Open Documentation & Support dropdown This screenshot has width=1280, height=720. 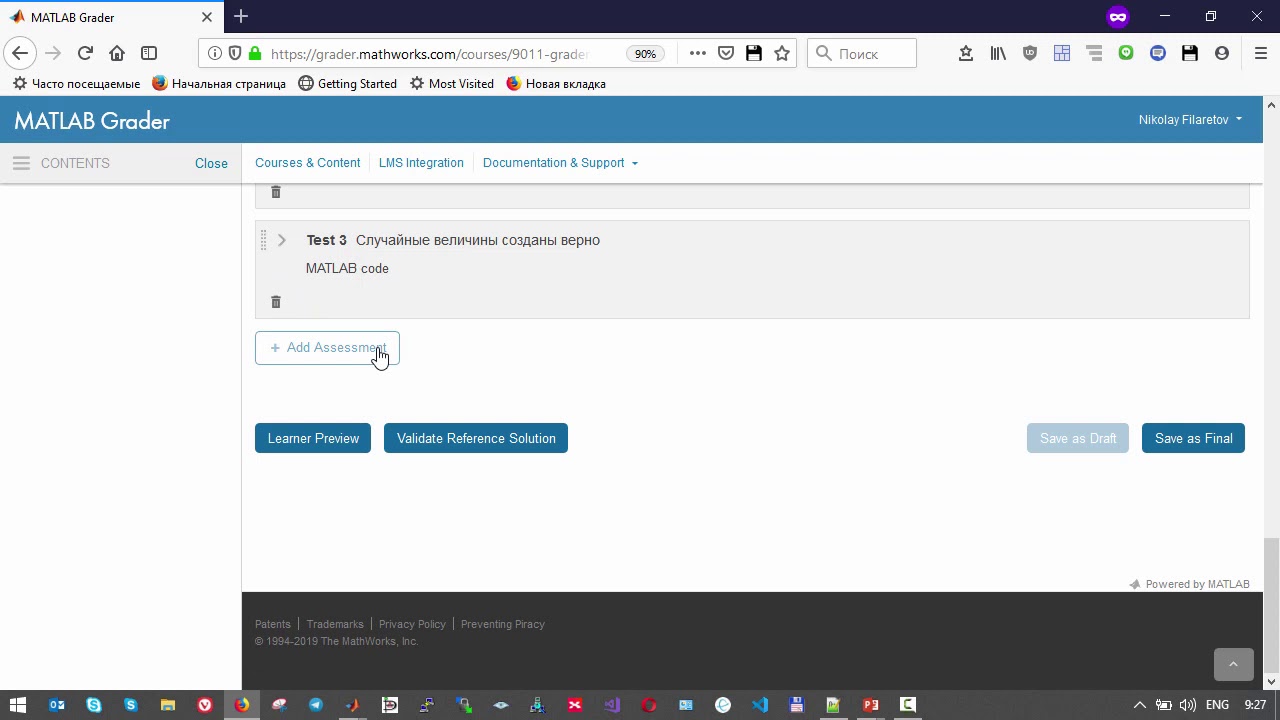click(x=560, y=163)
